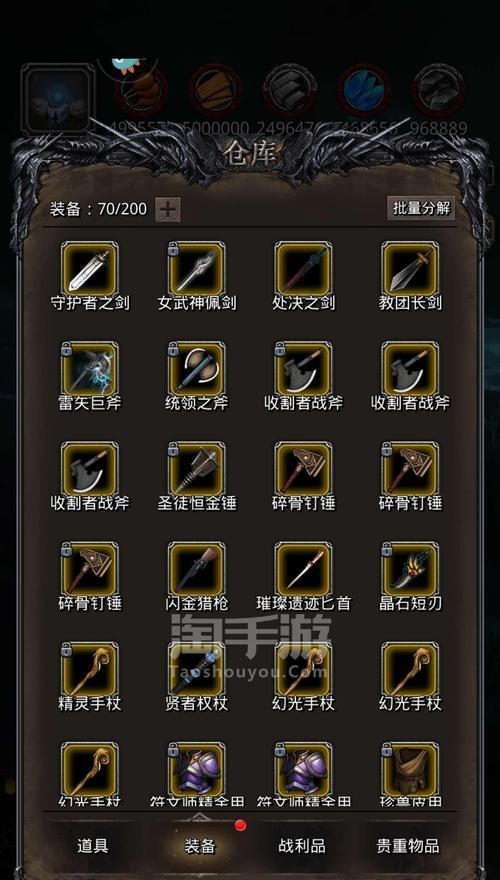Choose the 晶石短刃 blade icon
Screen dimensions: 500x880
click(410, 570)
